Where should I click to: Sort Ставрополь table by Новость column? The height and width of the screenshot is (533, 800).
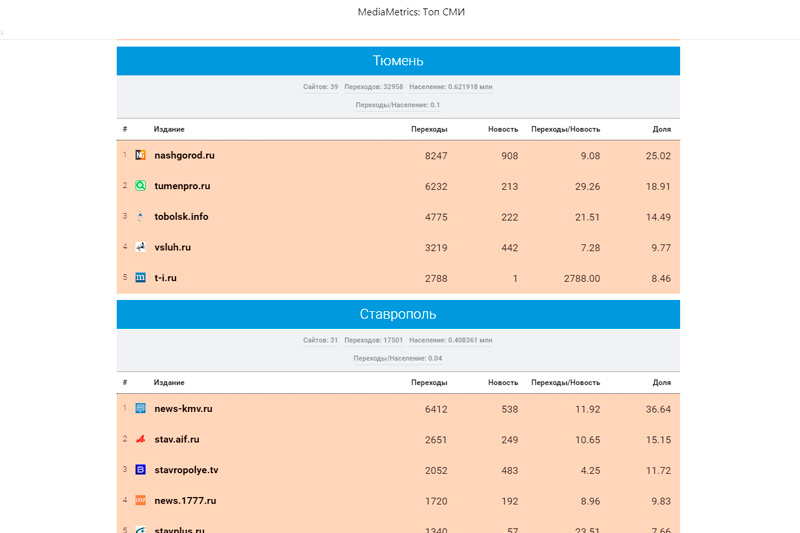click(503, 382)
